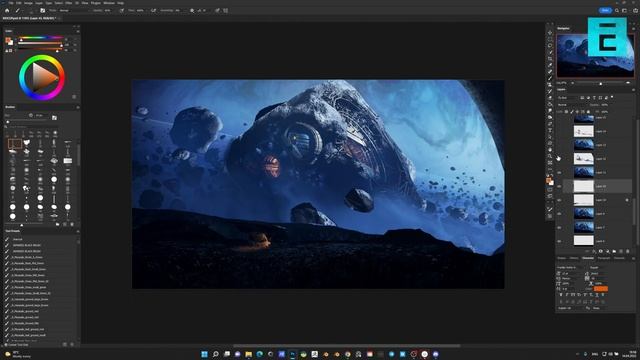Hide selected Layer 10 eye icon
Screen dimensions: 640x360
pos(559,186)
